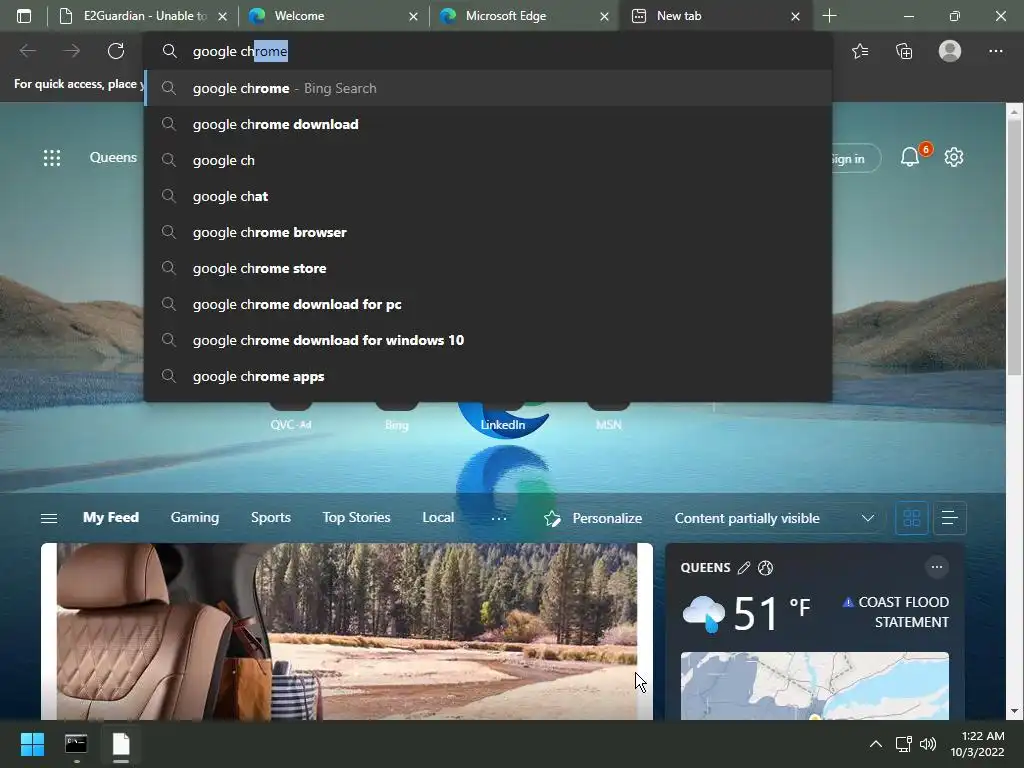Click the Personalize button label
Viewport: 1024px width, 768px height.
(607, 519)
